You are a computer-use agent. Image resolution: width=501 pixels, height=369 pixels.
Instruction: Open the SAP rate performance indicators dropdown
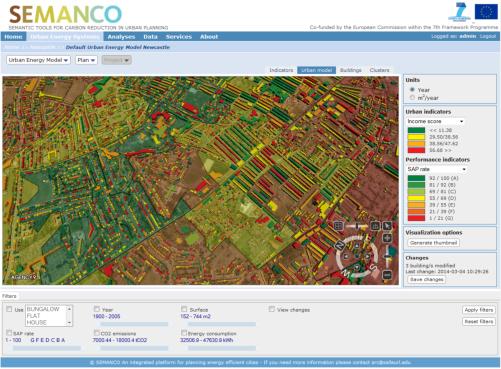click(x=436, y=169)
